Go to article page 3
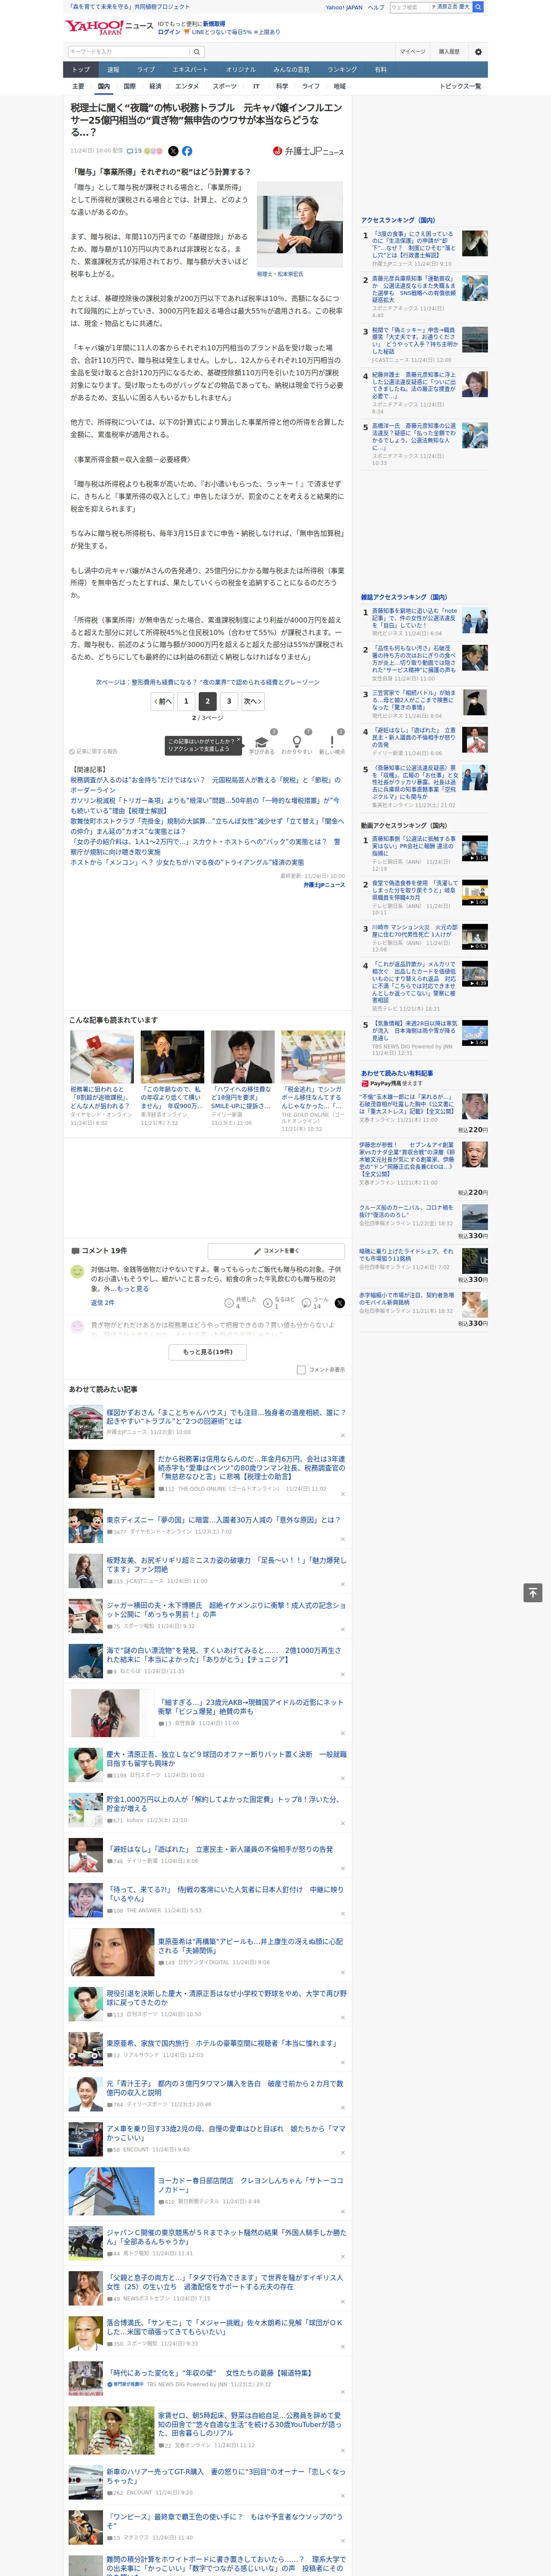This screenshot has width=551, height=2576. tap(229, 701)
